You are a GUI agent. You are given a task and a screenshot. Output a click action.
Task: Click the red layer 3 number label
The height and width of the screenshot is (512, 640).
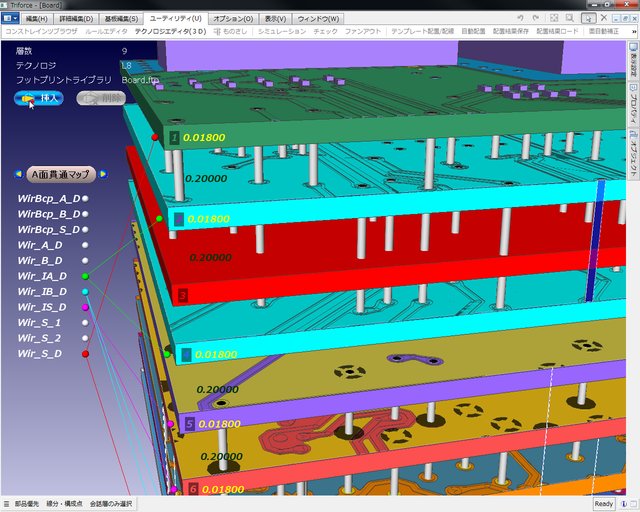tap(182, 296)
